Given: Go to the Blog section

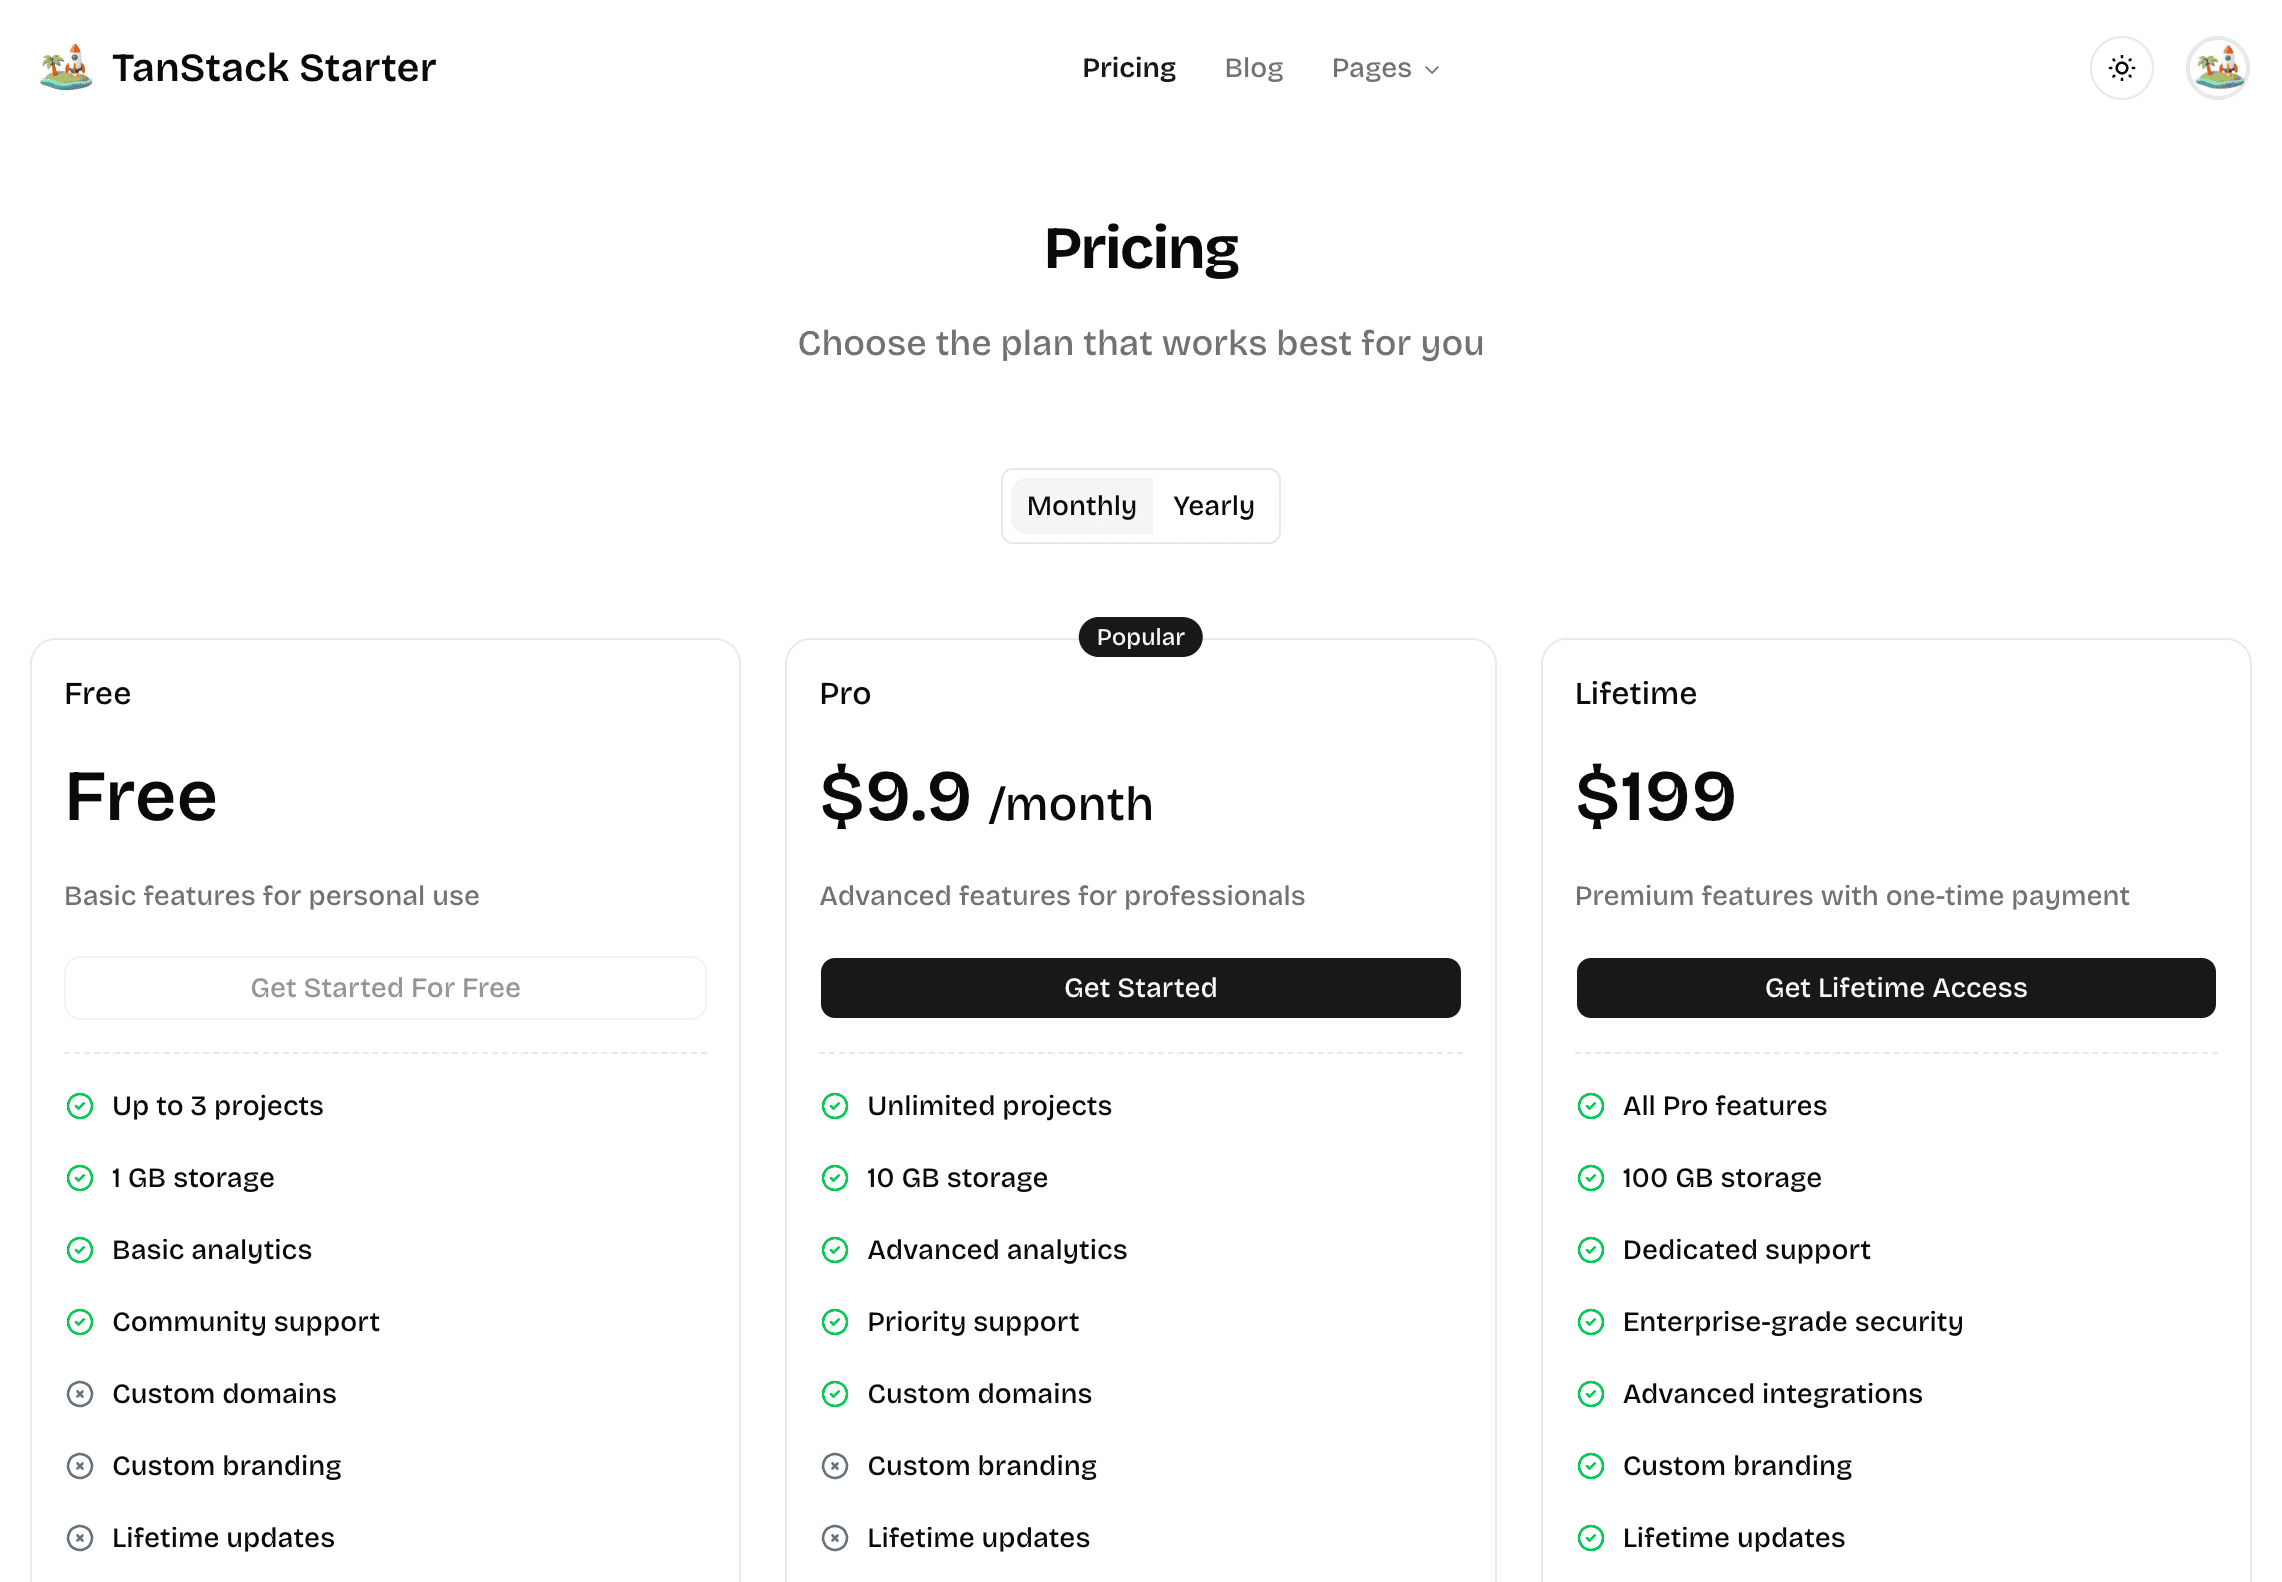Looking at the screenshot, I should coord(1254,67).
